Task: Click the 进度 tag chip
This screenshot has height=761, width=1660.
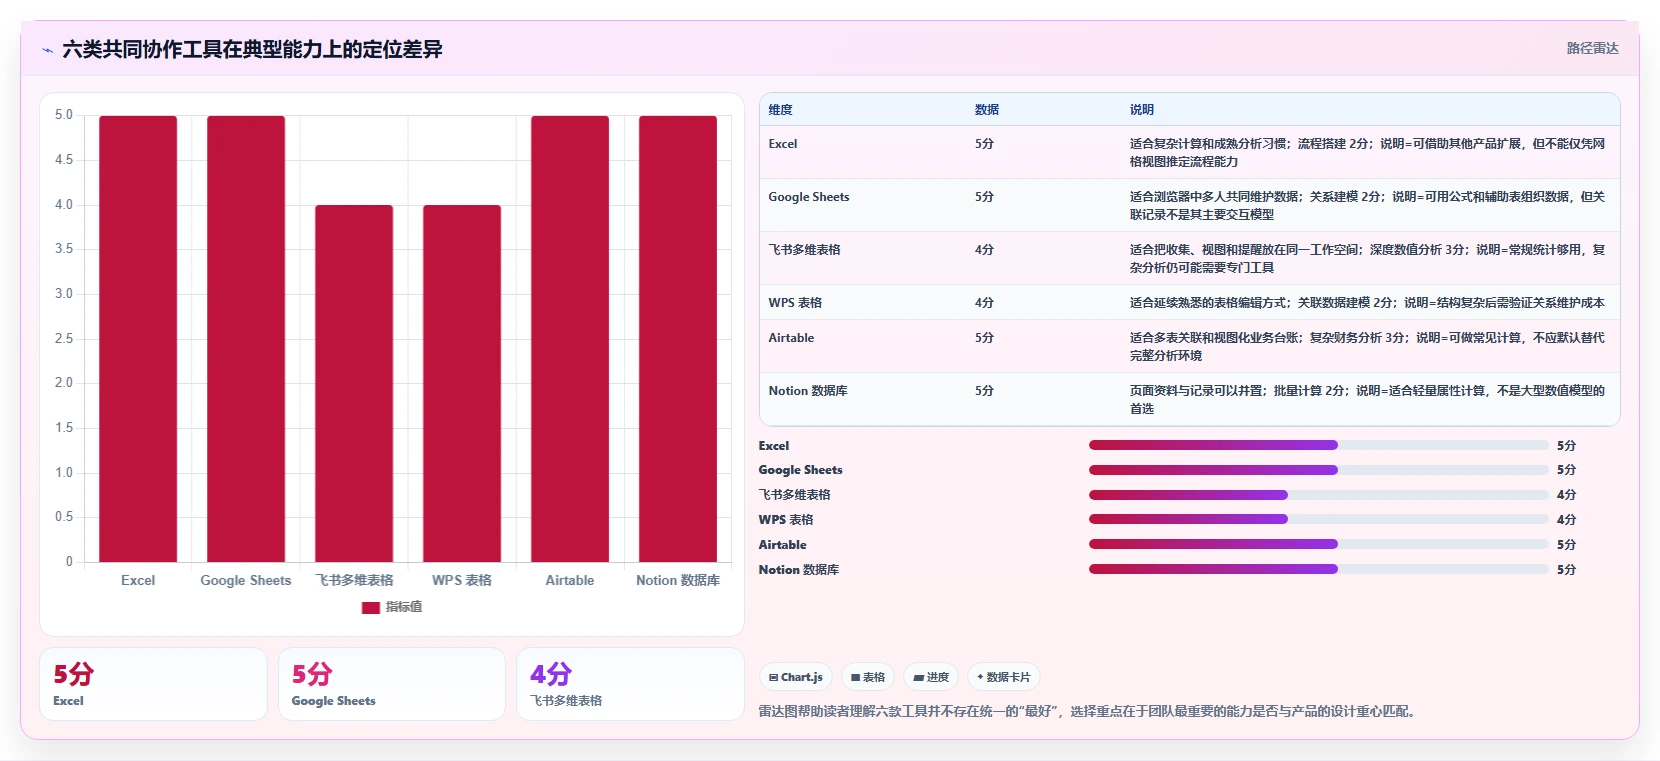Action: coord(931,677)
